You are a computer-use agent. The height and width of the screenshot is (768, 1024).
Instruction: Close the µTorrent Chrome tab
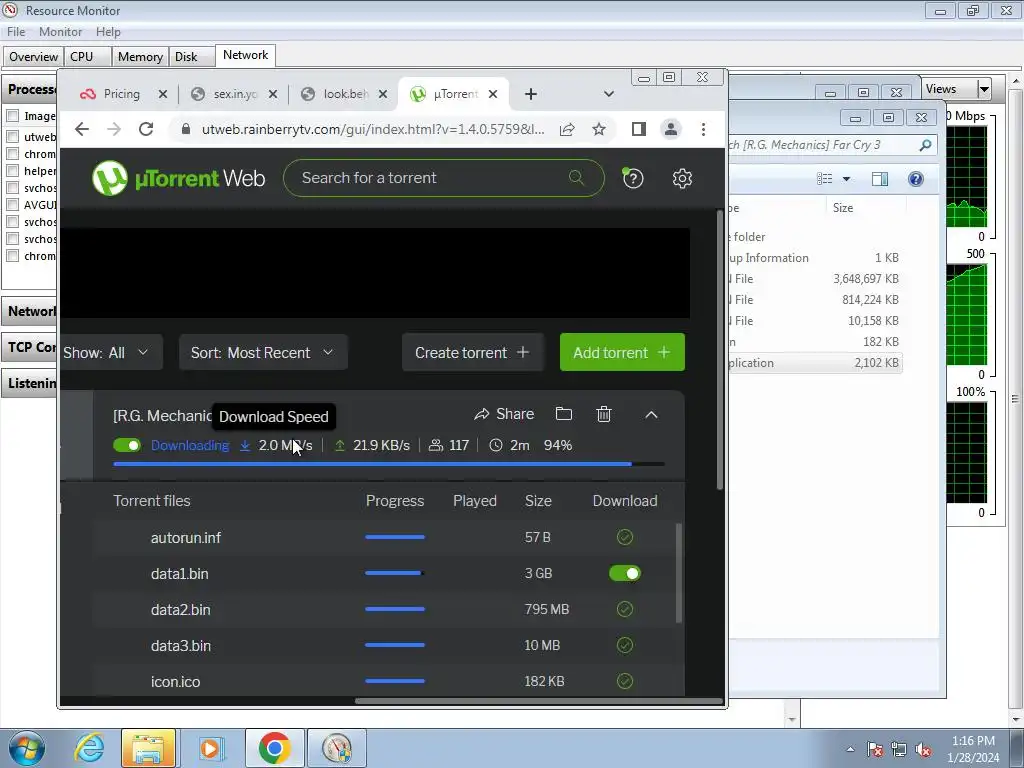pos(493,94)
